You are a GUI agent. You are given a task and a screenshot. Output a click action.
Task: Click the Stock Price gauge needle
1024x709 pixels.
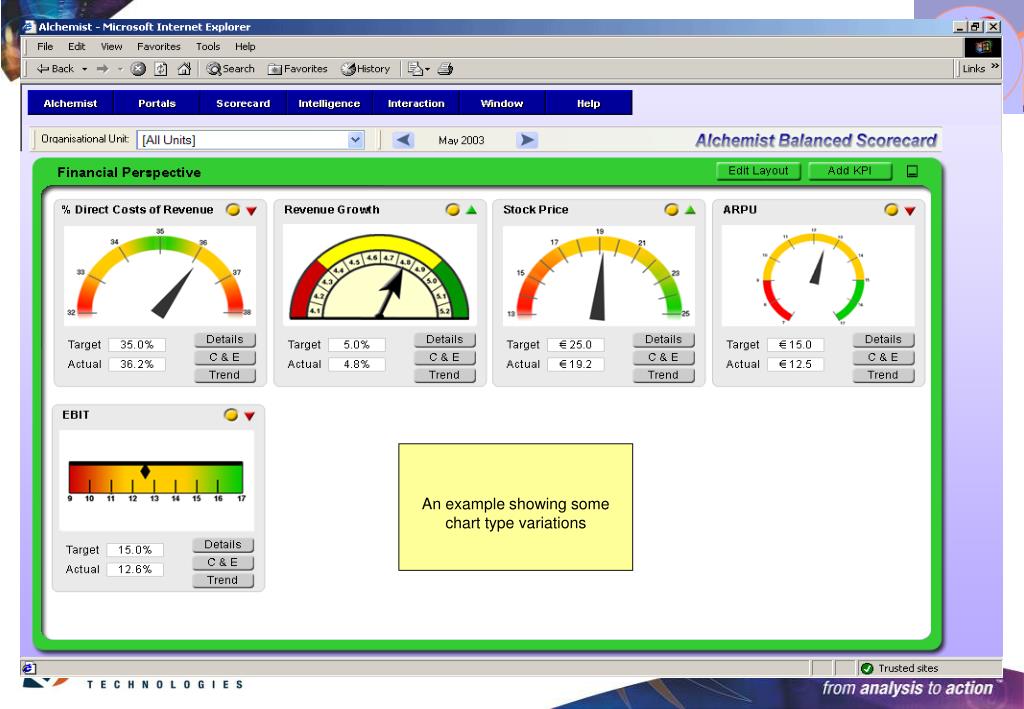(x=598, y=286)
